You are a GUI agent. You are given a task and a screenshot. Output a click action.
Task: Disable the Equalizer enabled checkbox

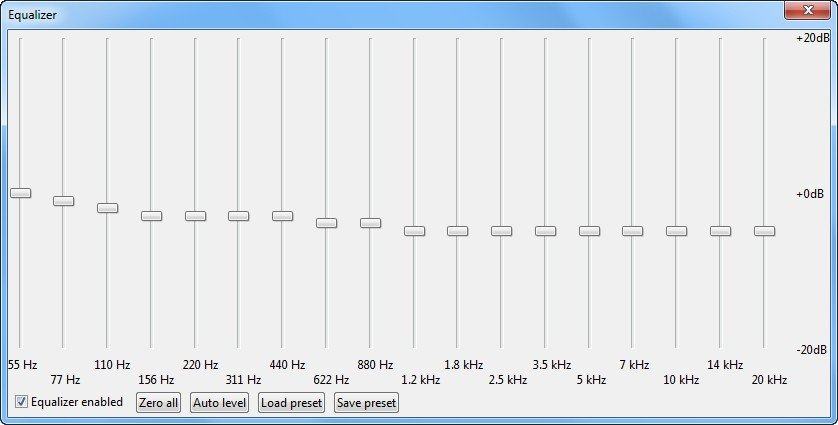(21, 401)
